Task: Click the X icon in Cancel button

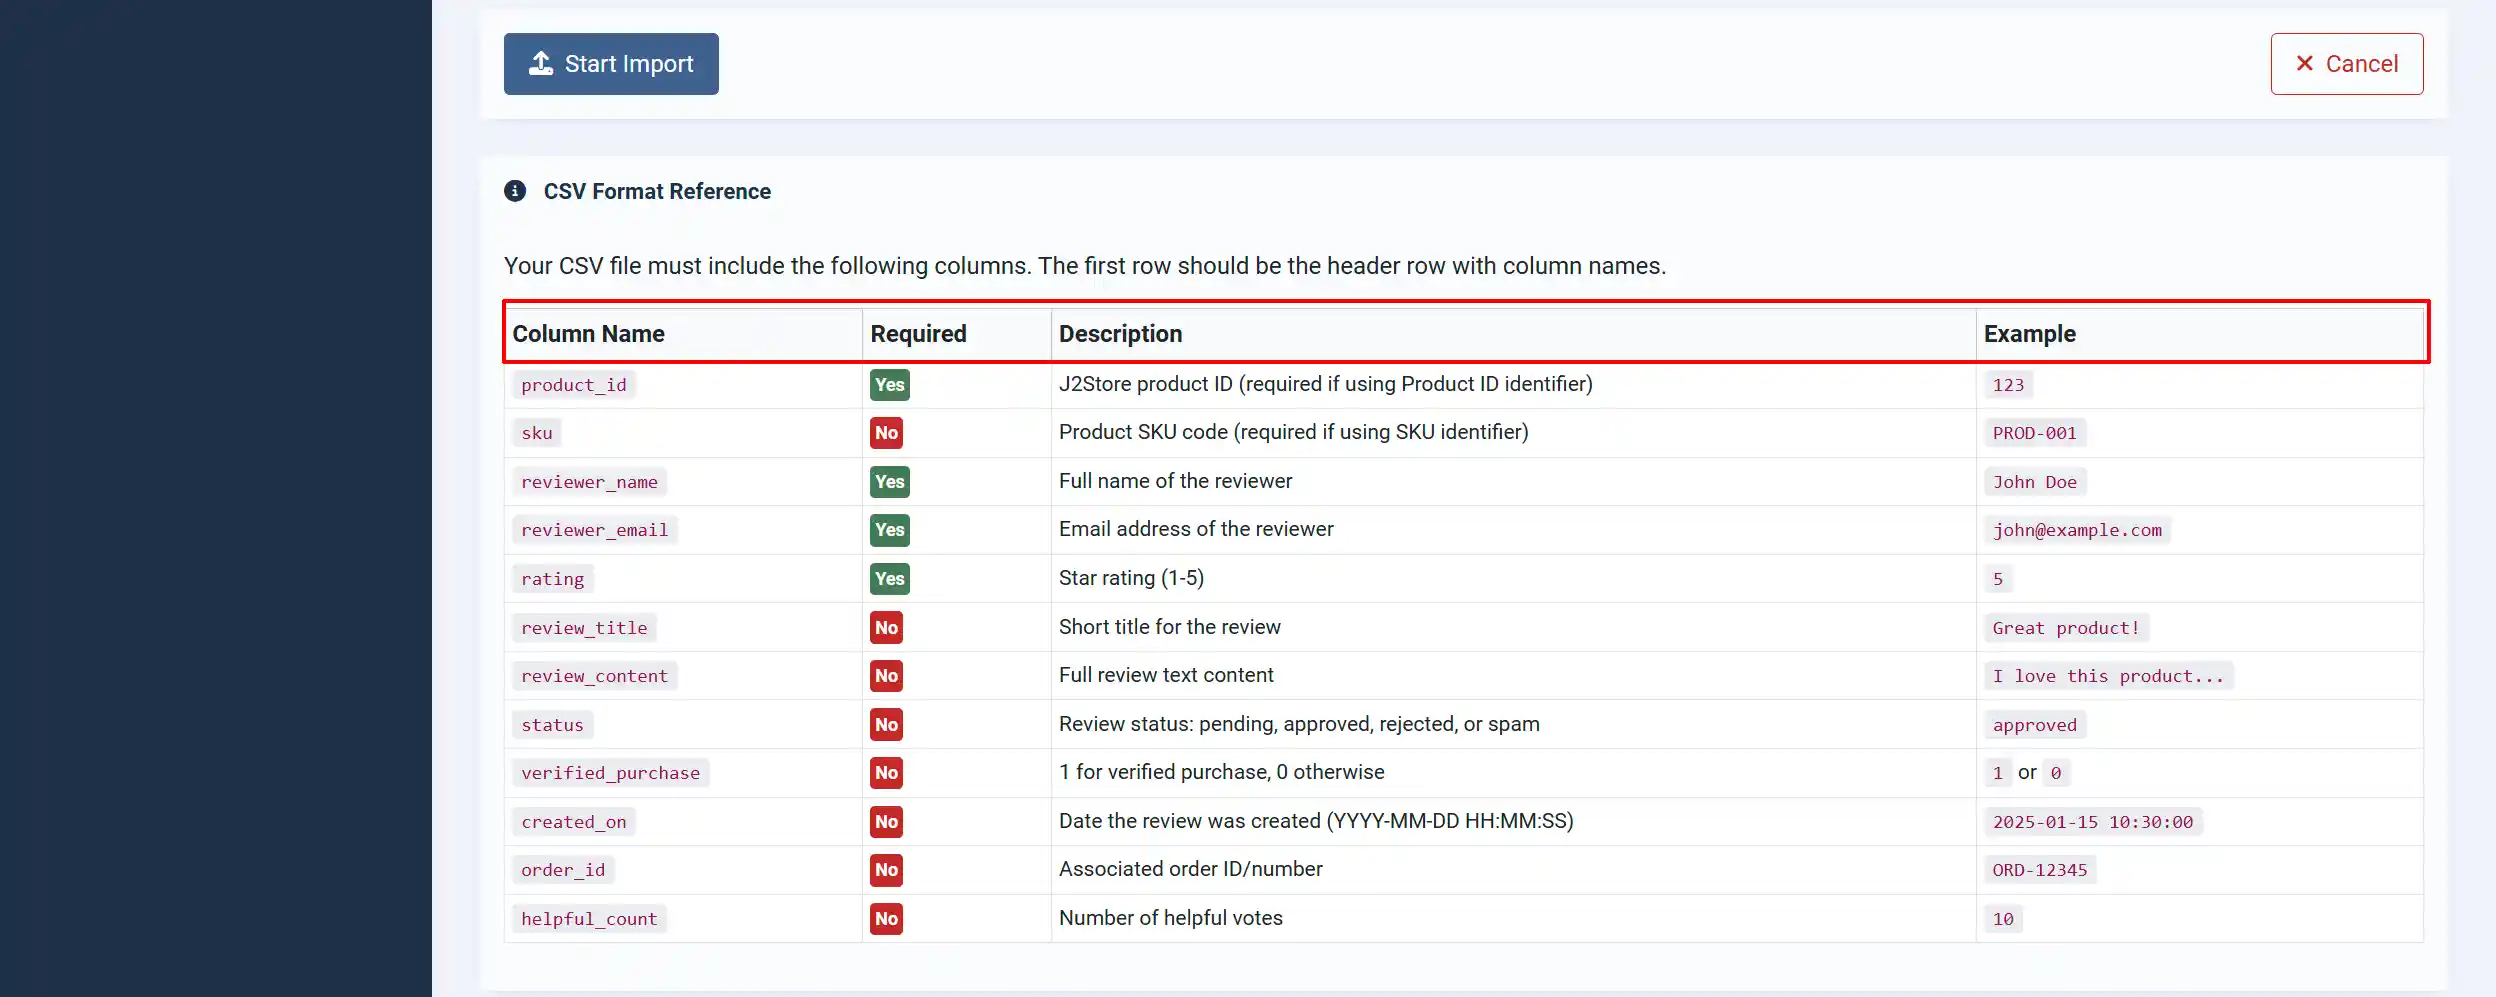Action: click(x=2305, y=64)
